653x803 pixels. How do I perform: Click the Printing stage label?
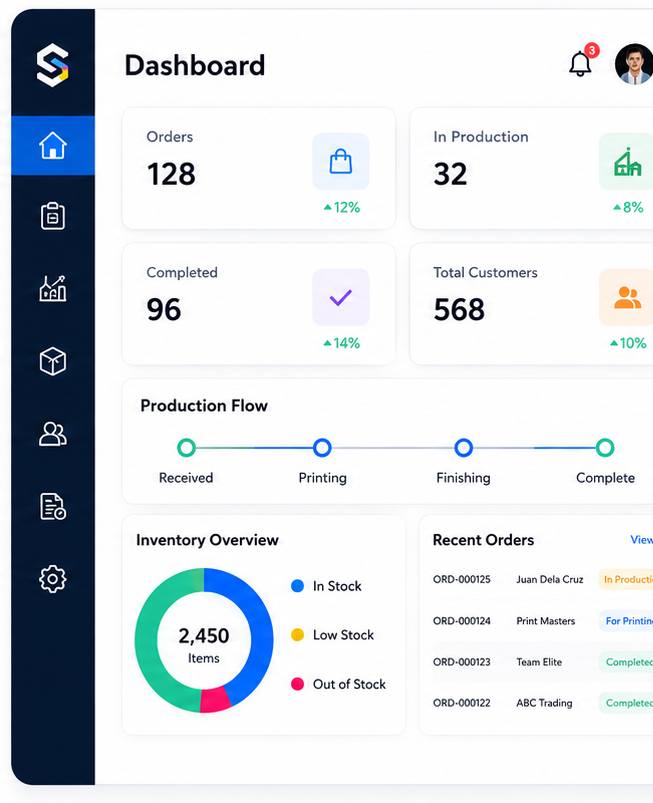pyautogui.click(x=323, y=478)
